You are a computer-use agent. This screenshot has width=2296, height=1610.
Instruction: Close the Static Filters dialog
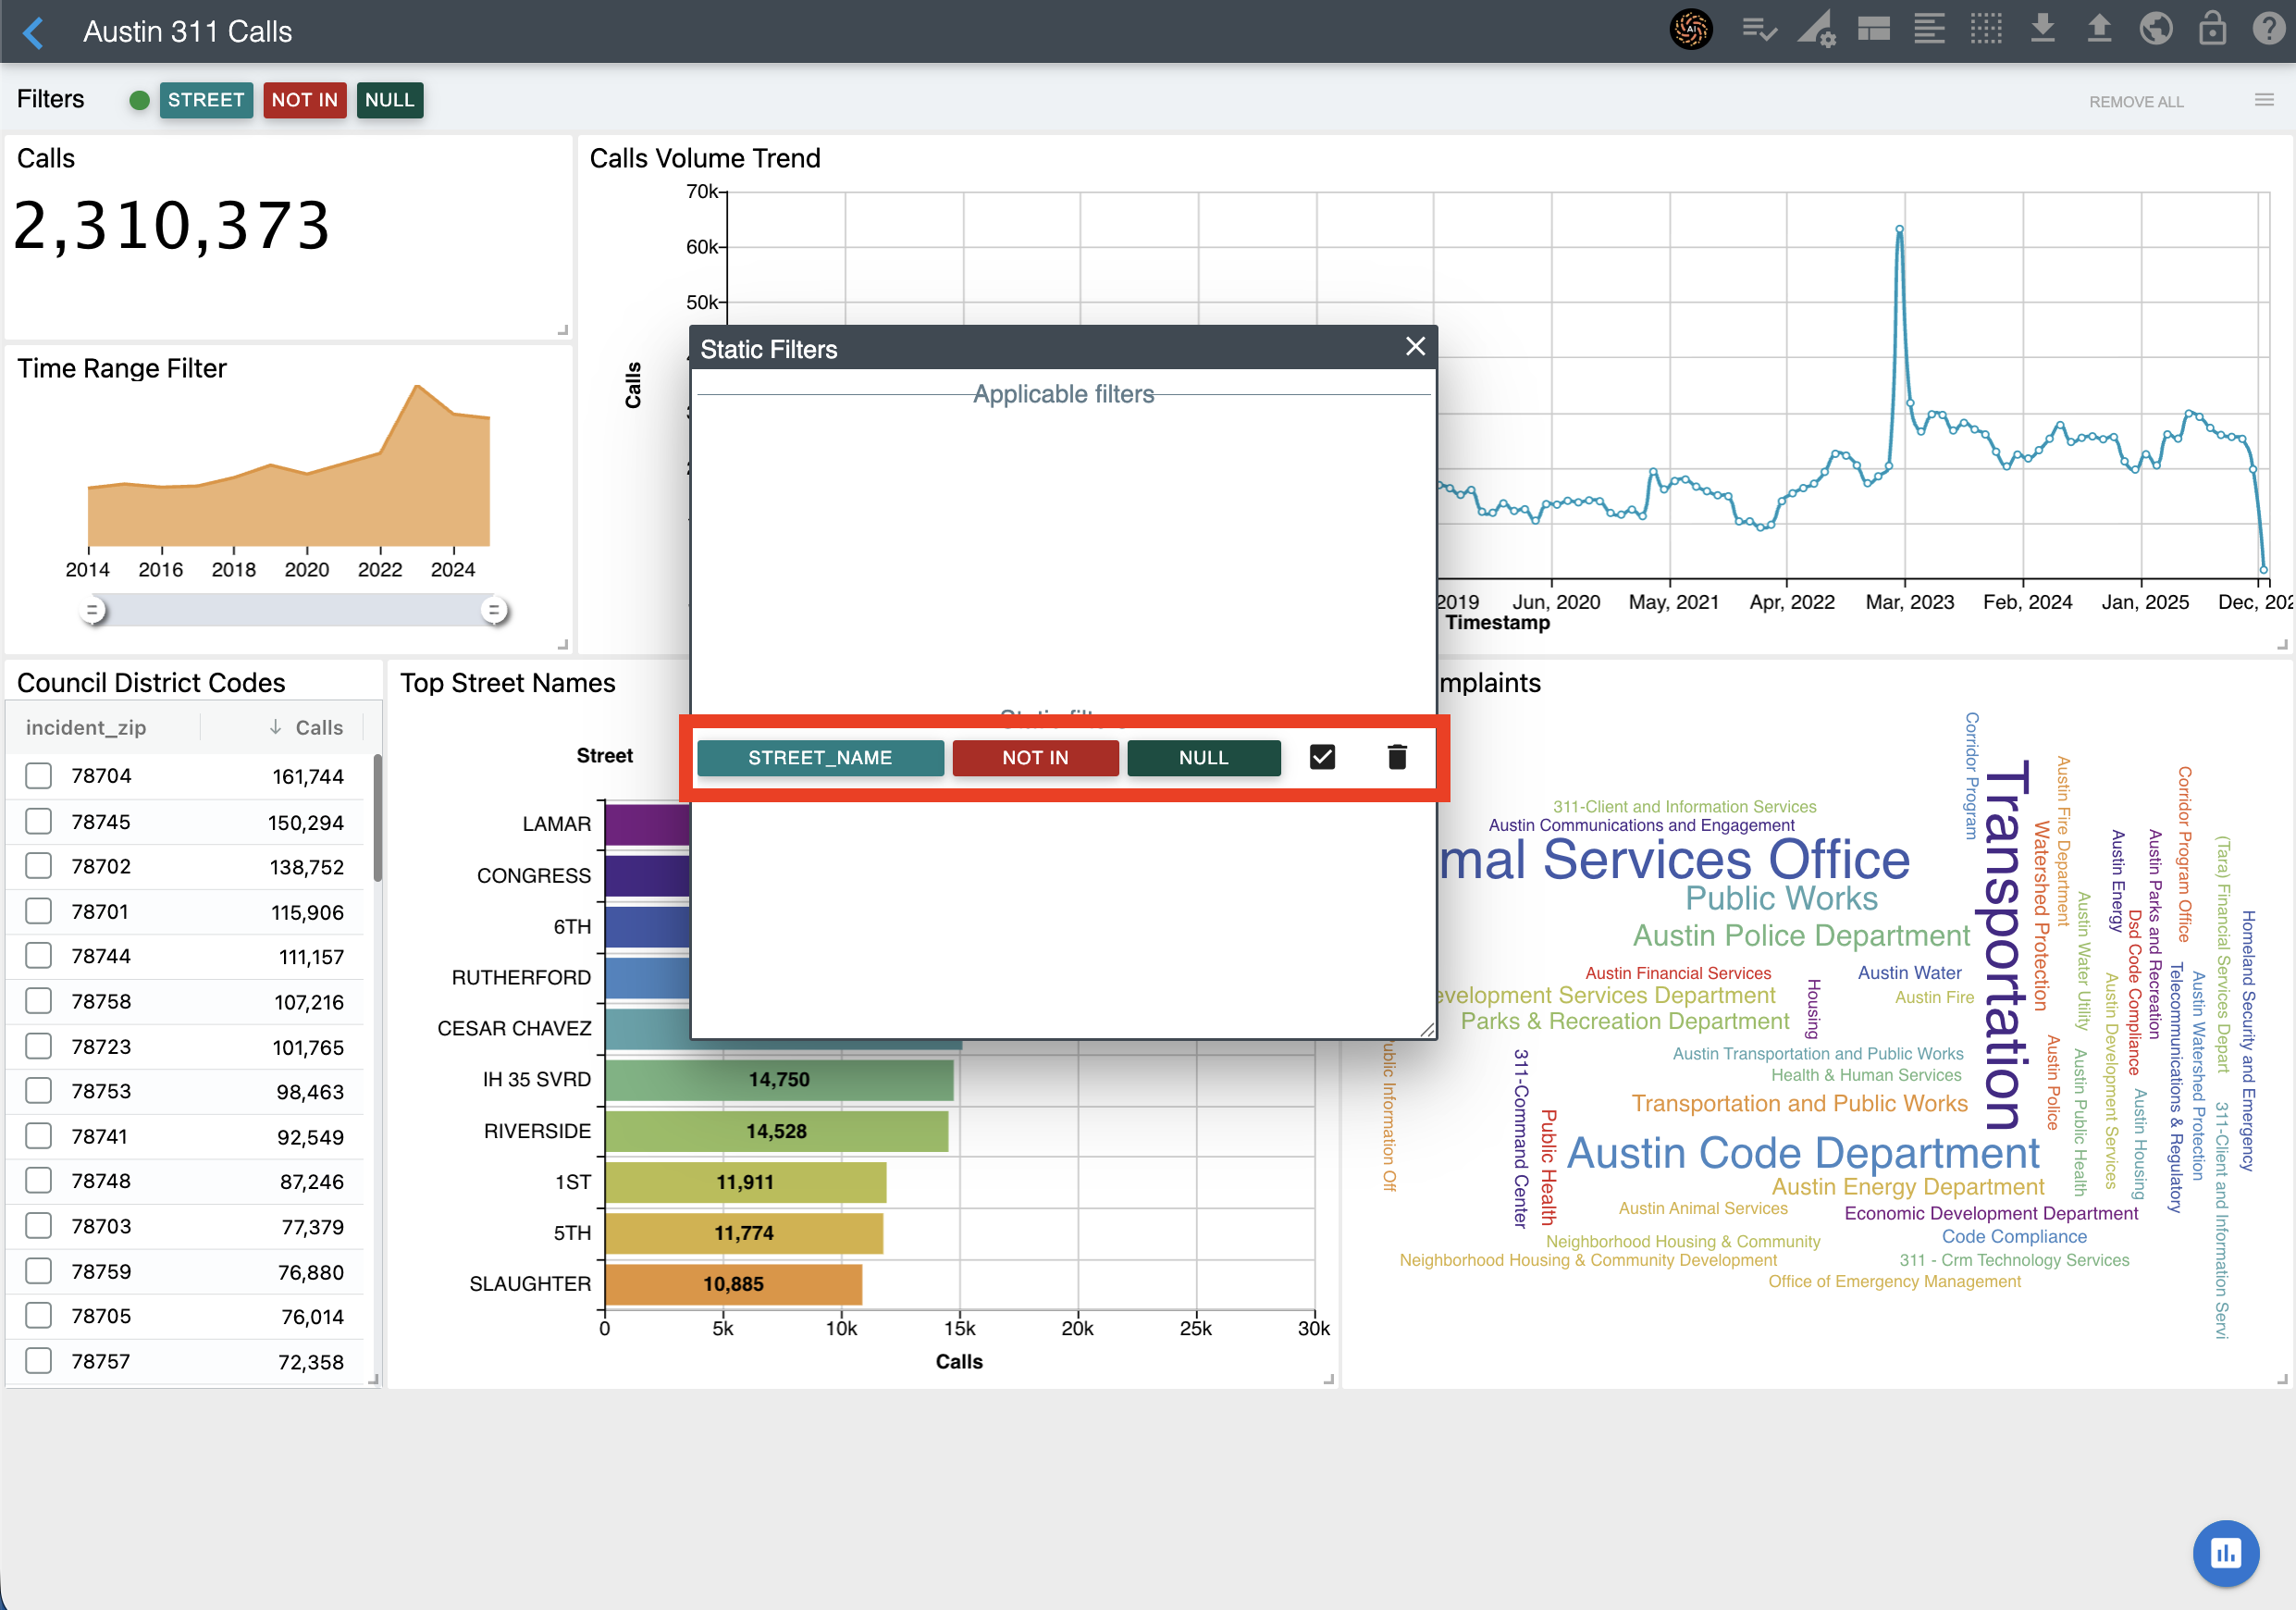point(1414,347)
